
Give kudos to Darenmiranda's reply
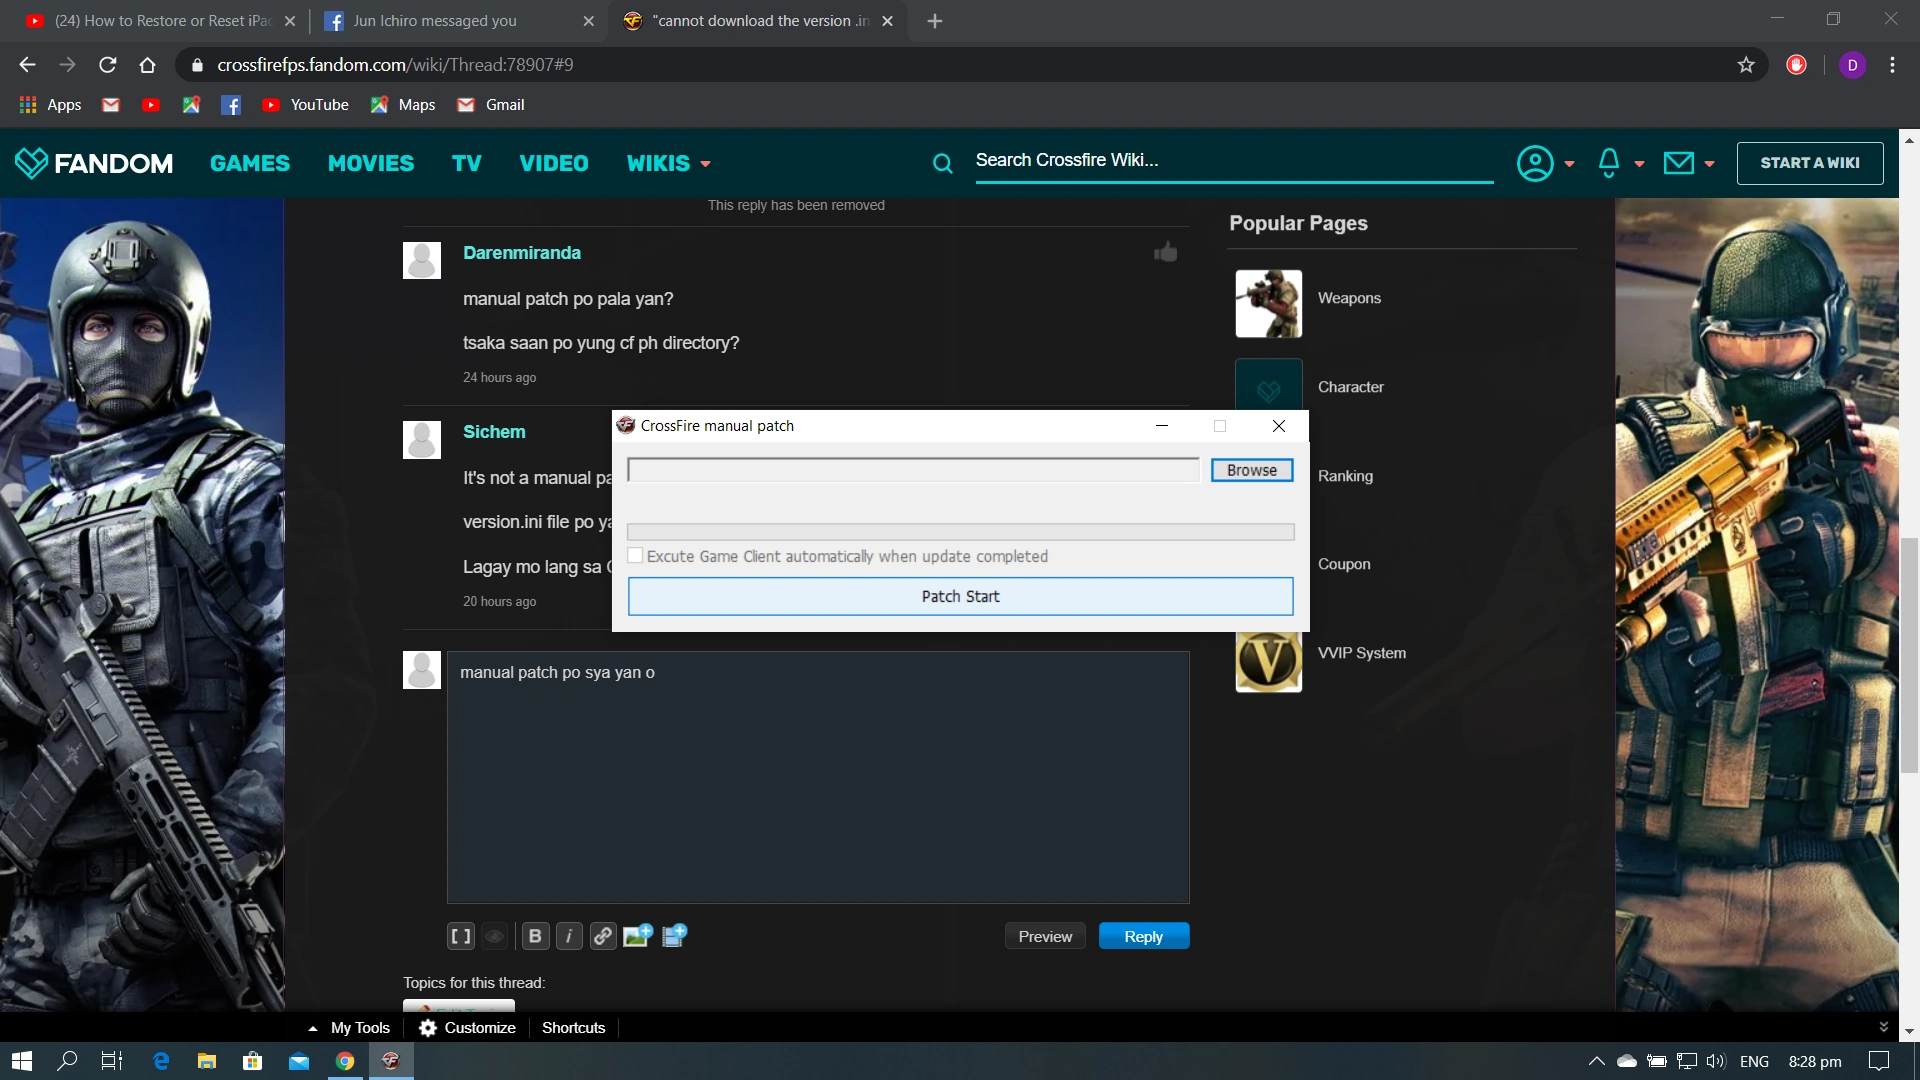pyautogui.click(x=1165, y=252)
